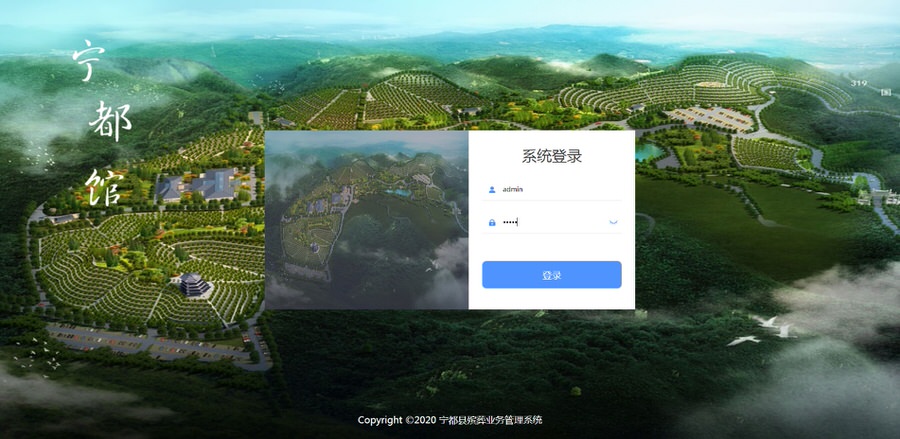The width and height of the screenshot is (900, 439).
Task: Click the user avatar icon beside admin
Action: point(492,189)
